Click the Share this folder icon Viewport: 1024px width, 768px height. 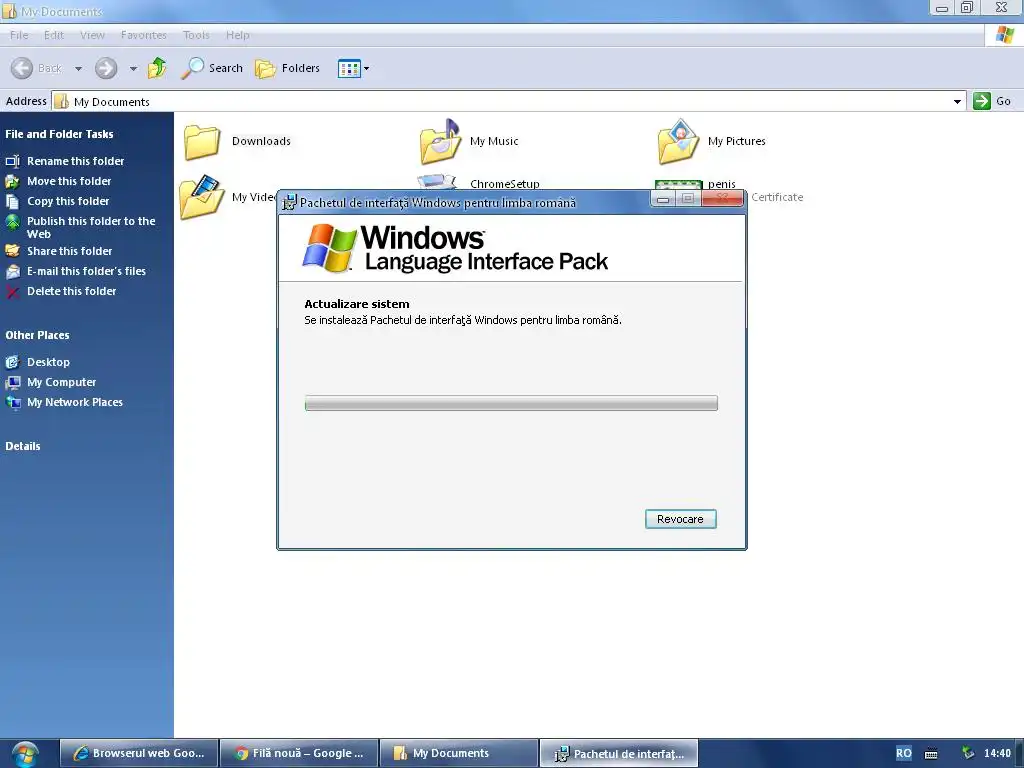point(12,251)
